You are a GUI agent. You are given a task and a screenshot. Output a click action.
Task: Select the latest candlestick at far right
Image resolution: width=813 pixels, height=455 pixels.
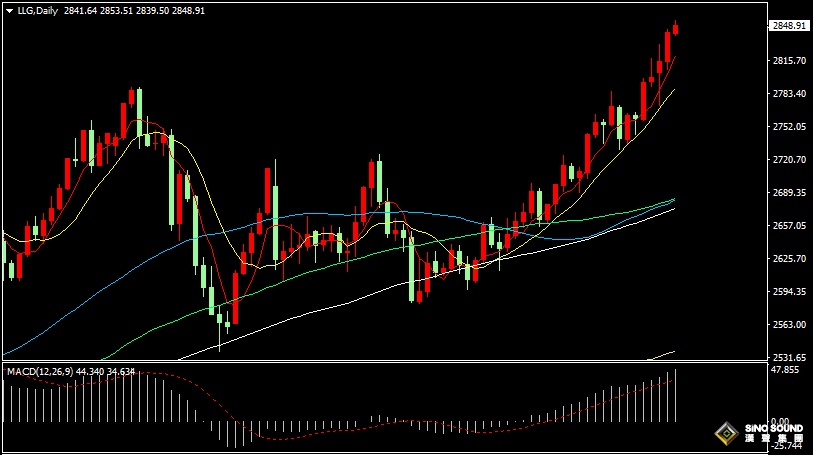(x=676, y=28)
